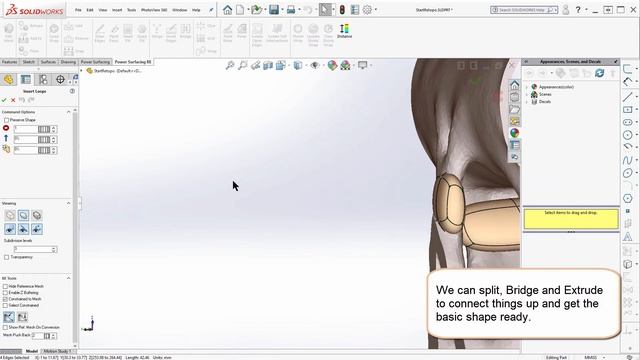Click the refresh icon in Appearances panel

600,73
